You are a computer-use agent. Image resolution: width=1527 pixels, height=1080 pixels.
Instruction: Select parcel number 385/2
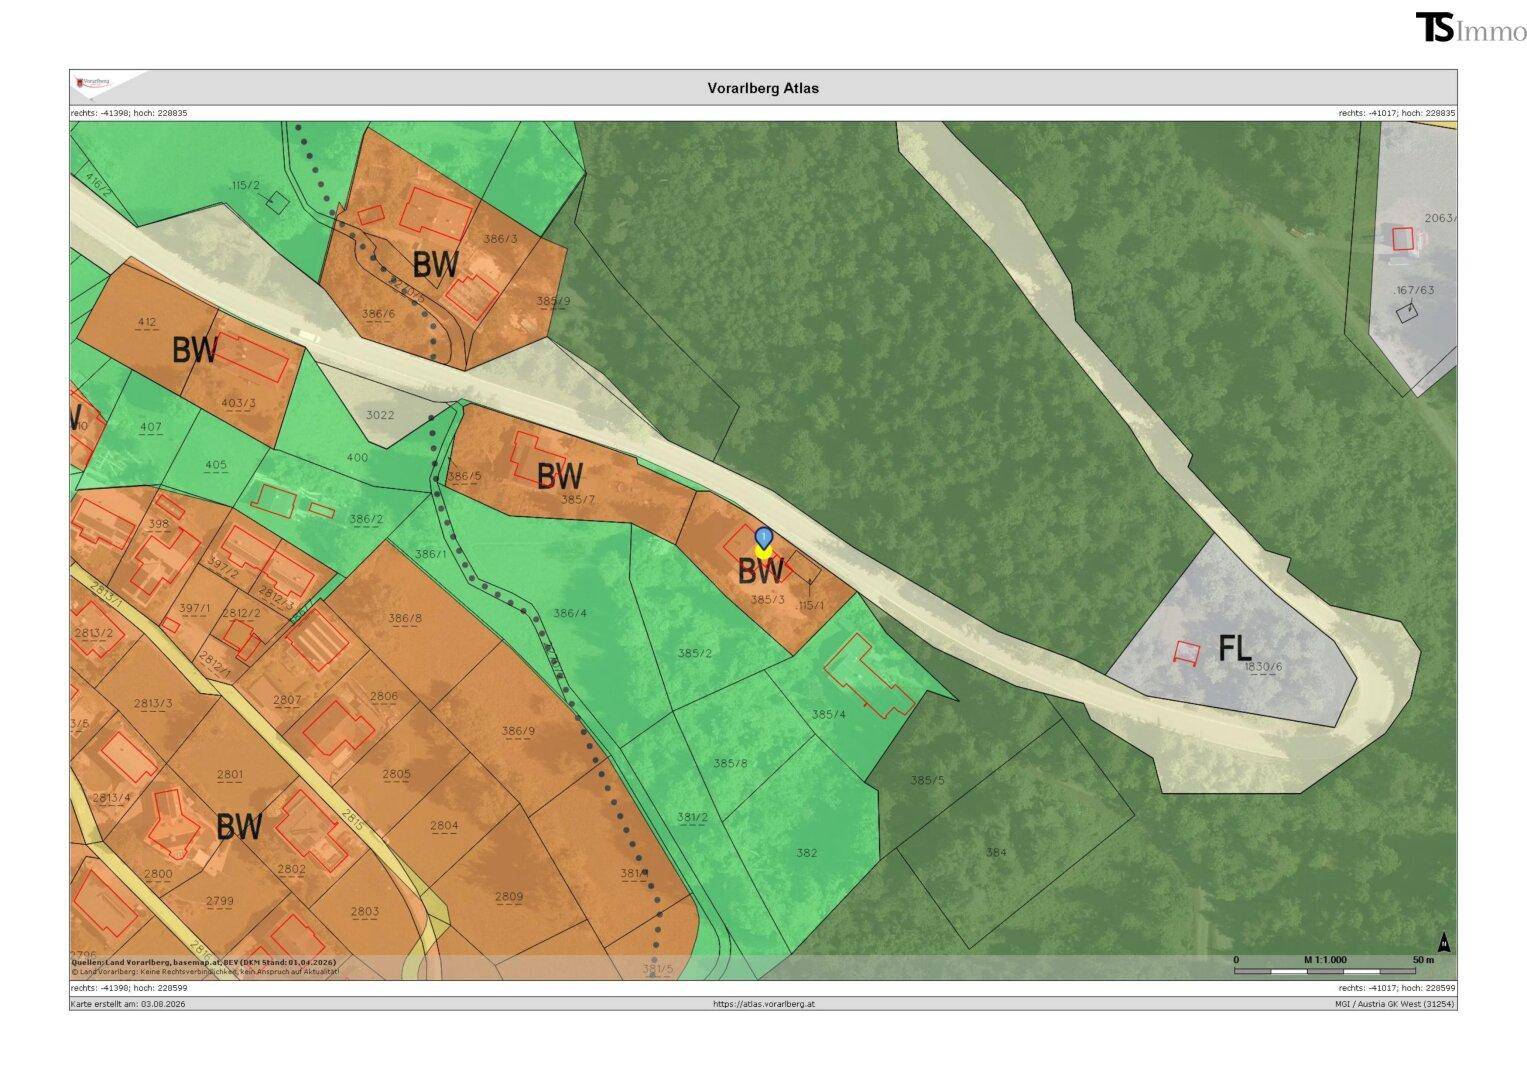point(694,653)
